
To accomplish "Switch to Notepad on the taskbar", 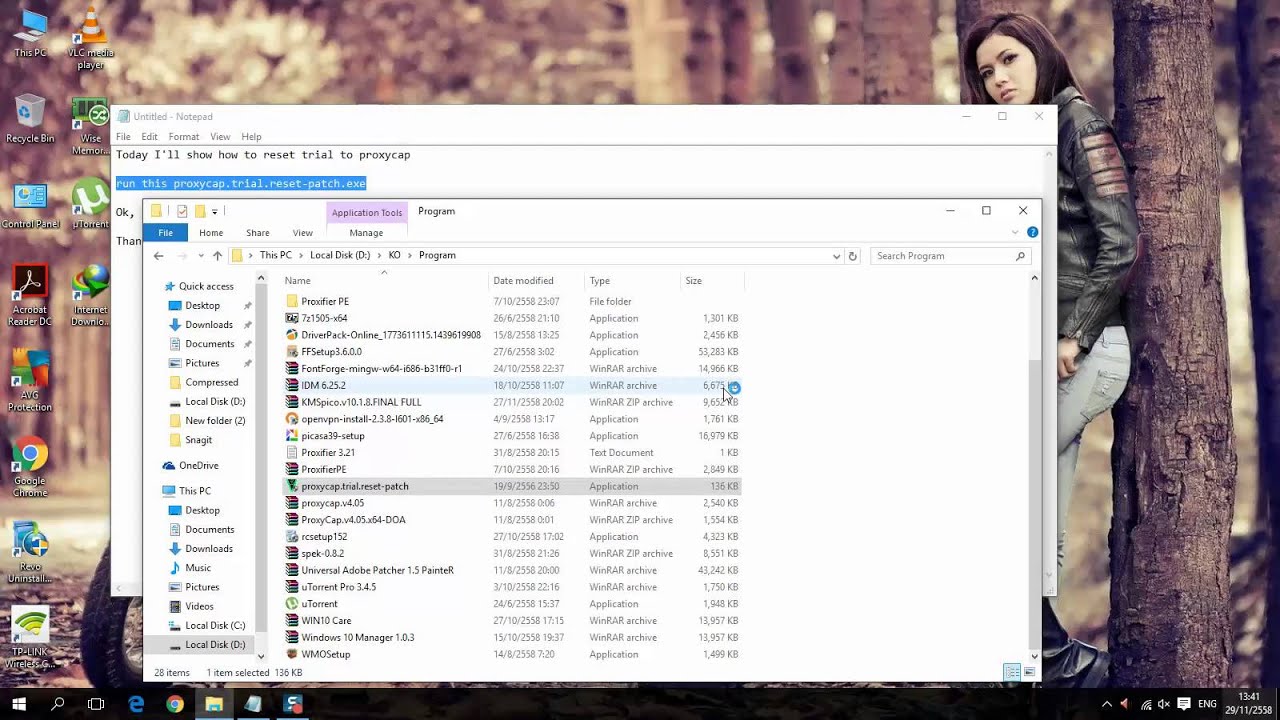I will point(253,704).
